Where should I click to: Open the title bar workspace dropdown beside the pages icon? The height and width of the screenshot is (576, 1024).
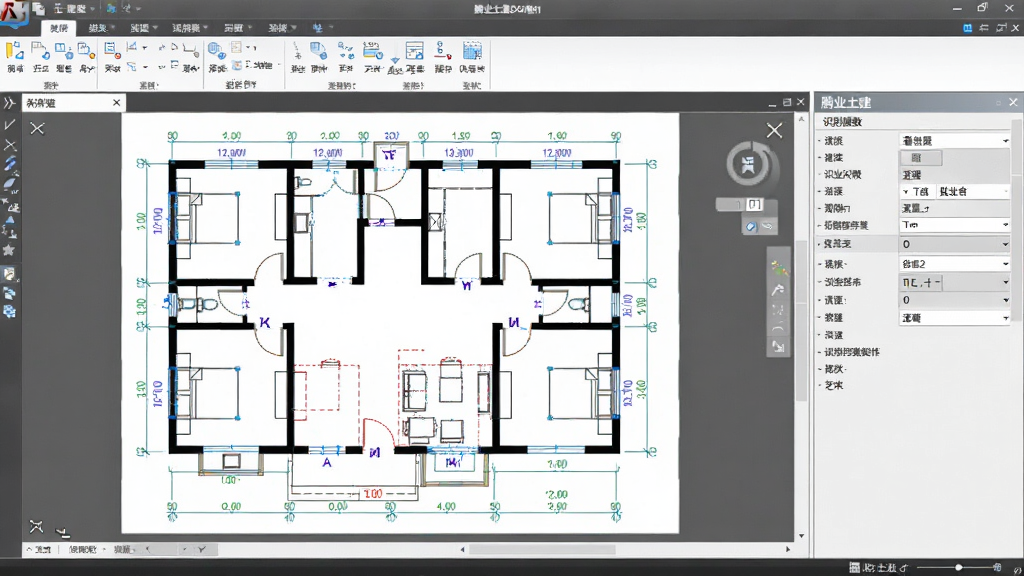point(74,9)
